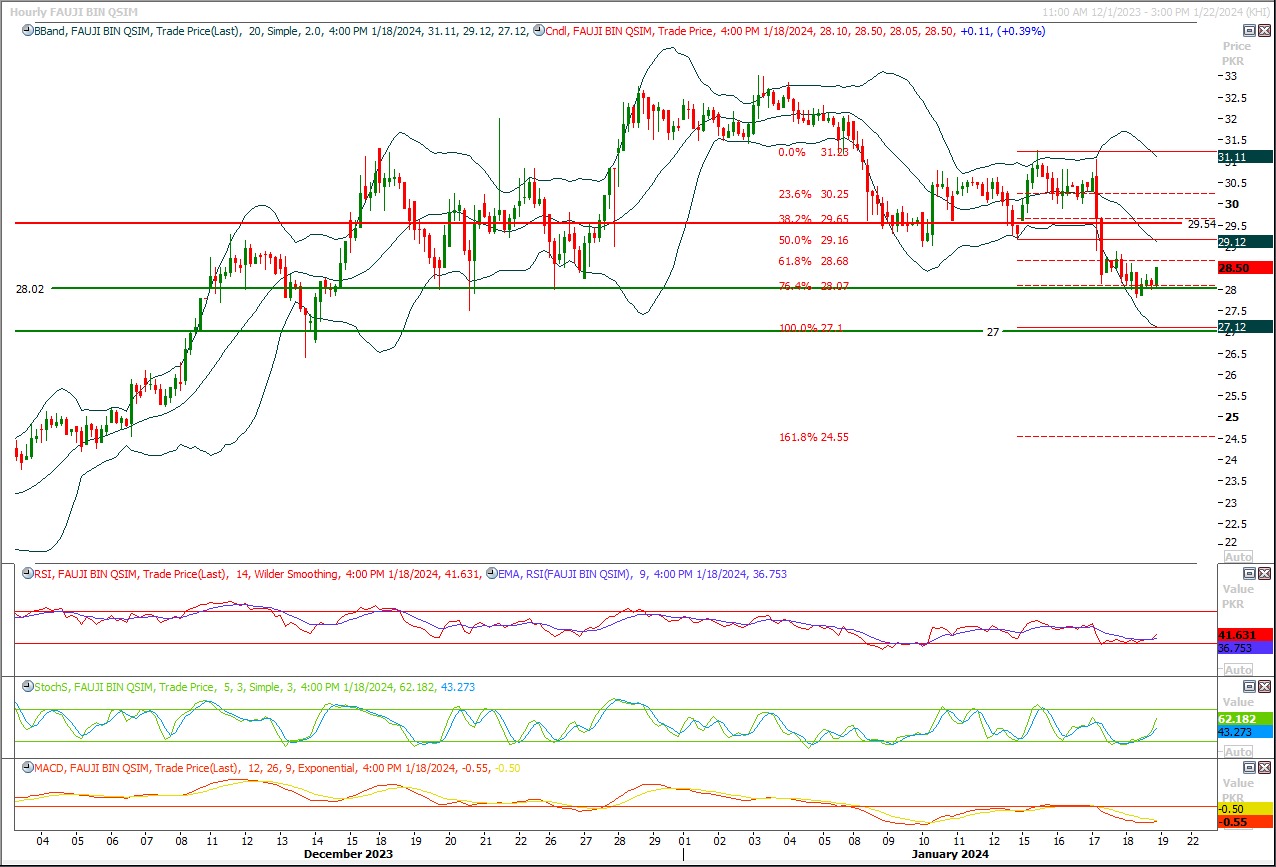Click the 29.12 middle band price tag
The width and height of the screenshot is (1276, 867).
(1245, 242)
